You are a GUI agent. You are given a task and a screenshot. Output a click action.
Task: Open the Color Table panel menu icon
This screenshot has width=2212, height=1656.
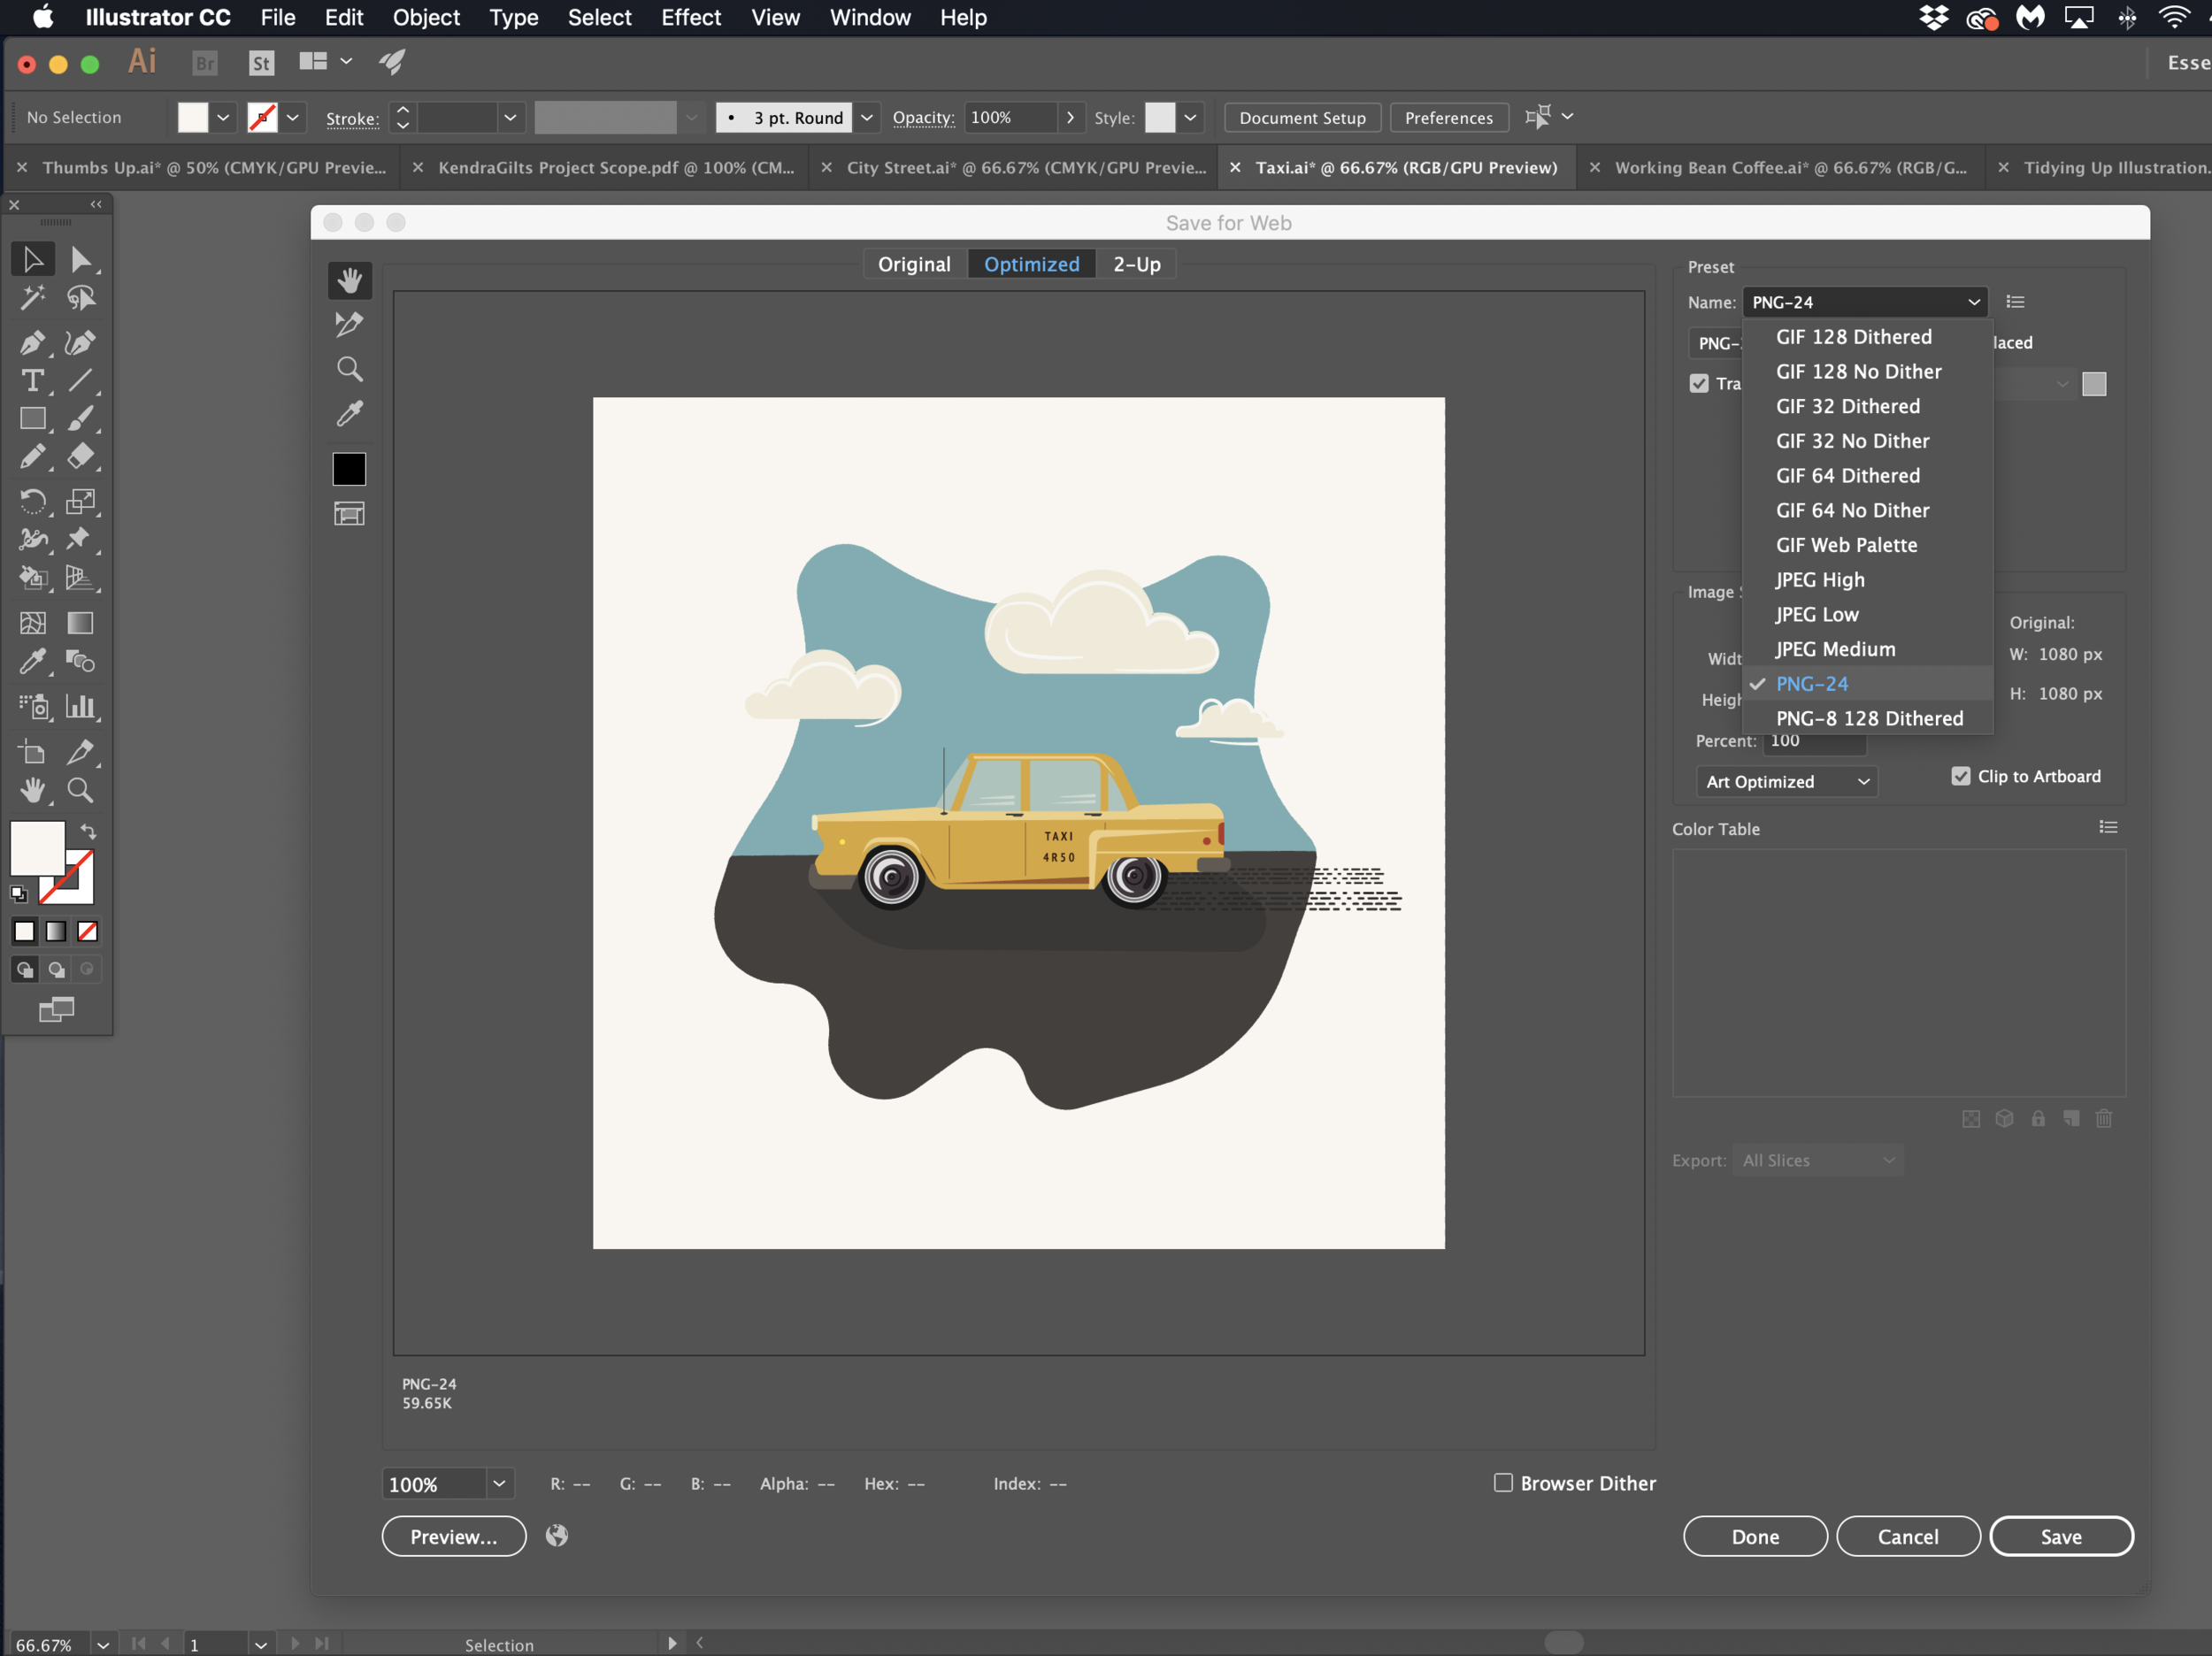coord(2108,827)
